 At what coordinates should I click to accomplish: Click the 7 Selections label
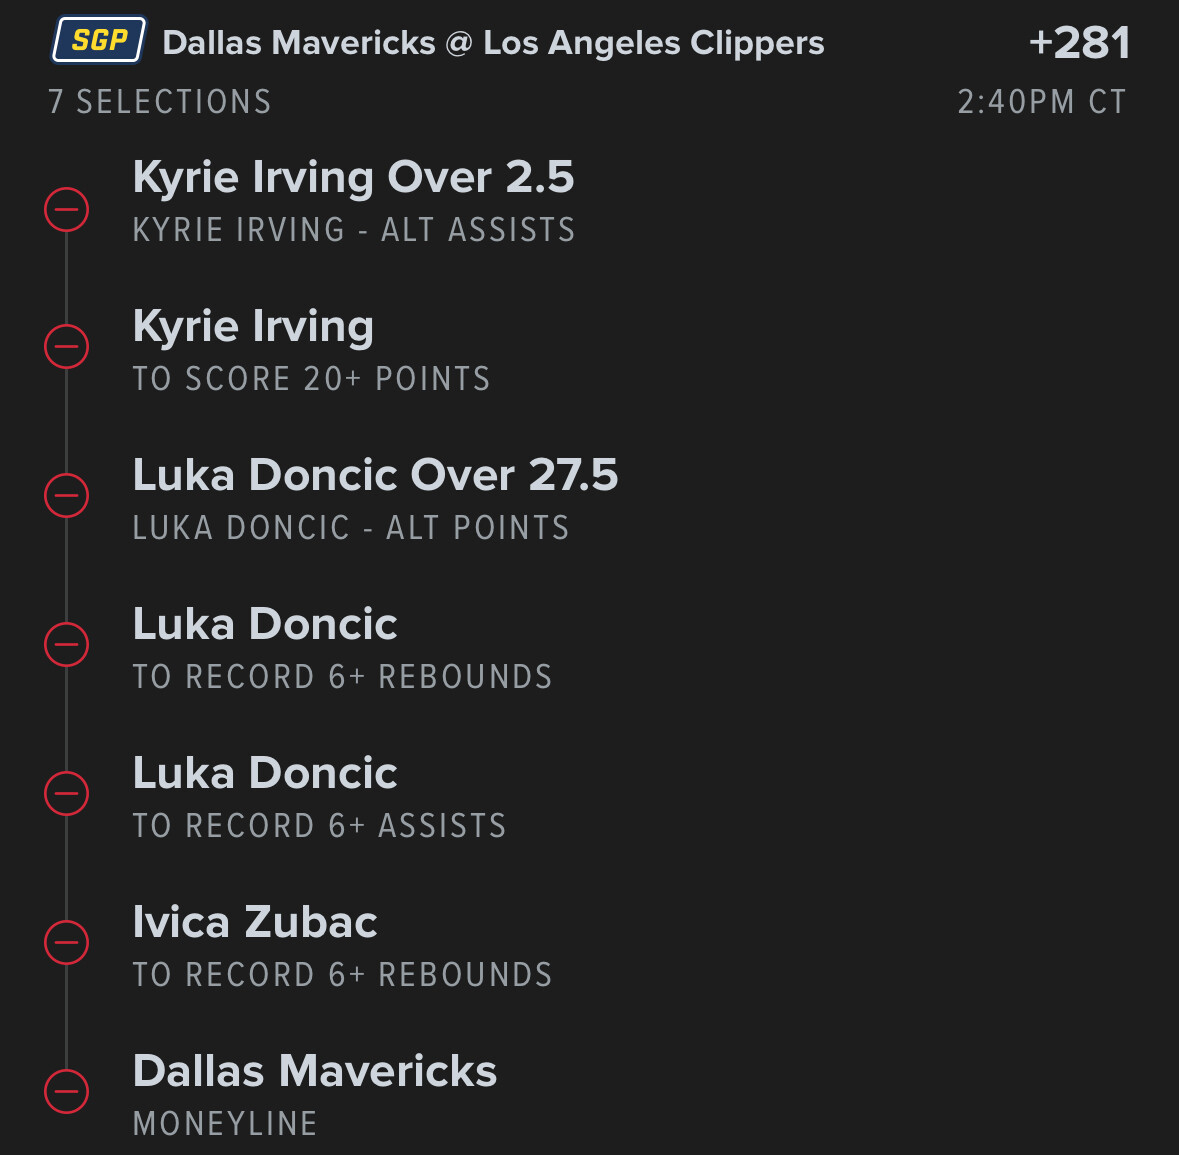tap(160, 102)
